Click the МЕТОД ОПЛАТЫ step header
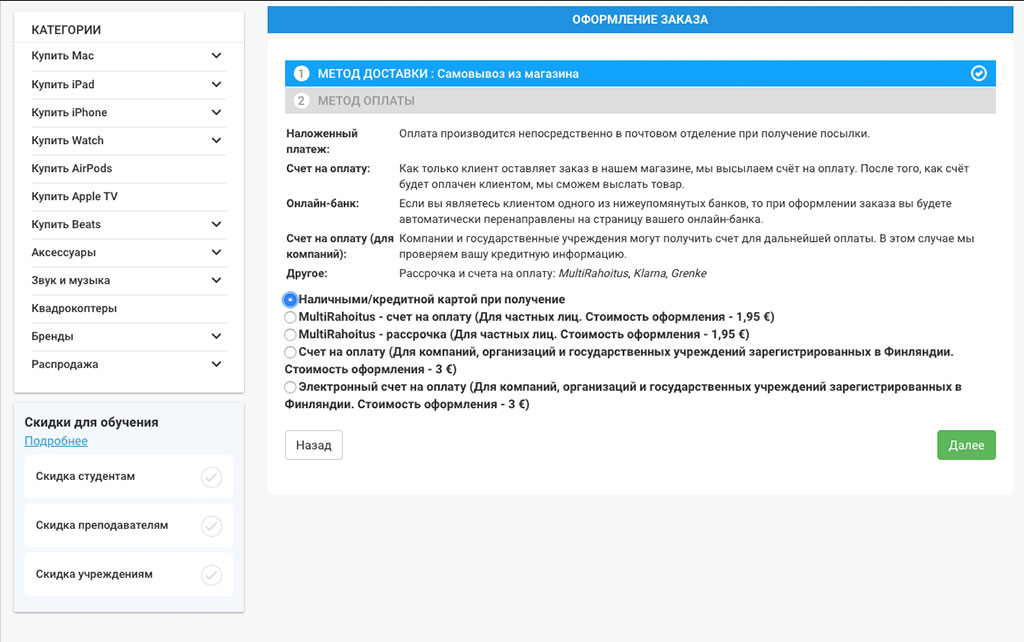The height and width of the screenshot is (642, 1024). pyautogui.click(x=640, y=101)
